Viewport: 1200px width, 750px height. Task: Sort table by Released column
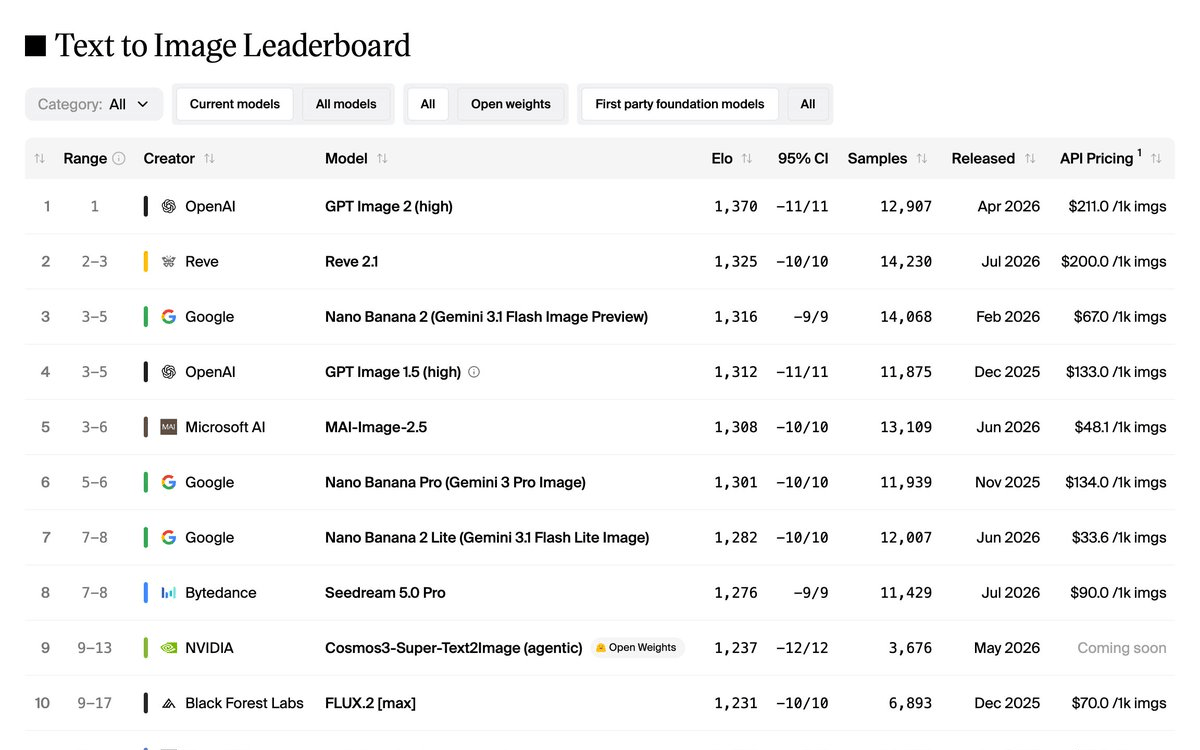pyautogui.click(x=1029, y=158)
